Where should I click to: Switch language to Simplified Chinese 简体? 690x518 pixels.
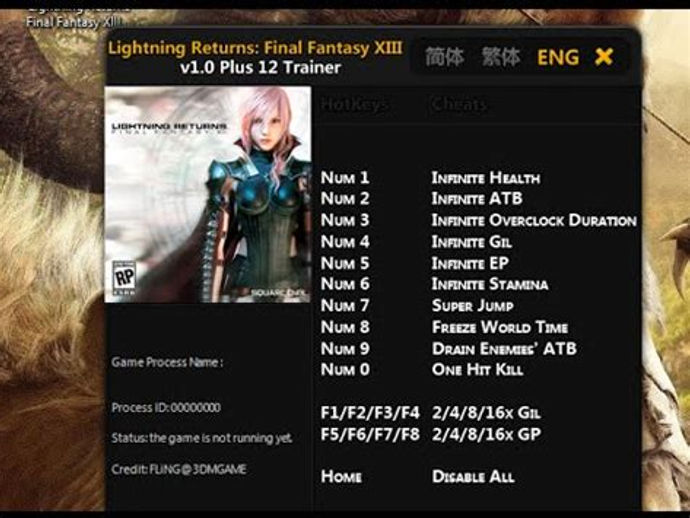[444, 57]
